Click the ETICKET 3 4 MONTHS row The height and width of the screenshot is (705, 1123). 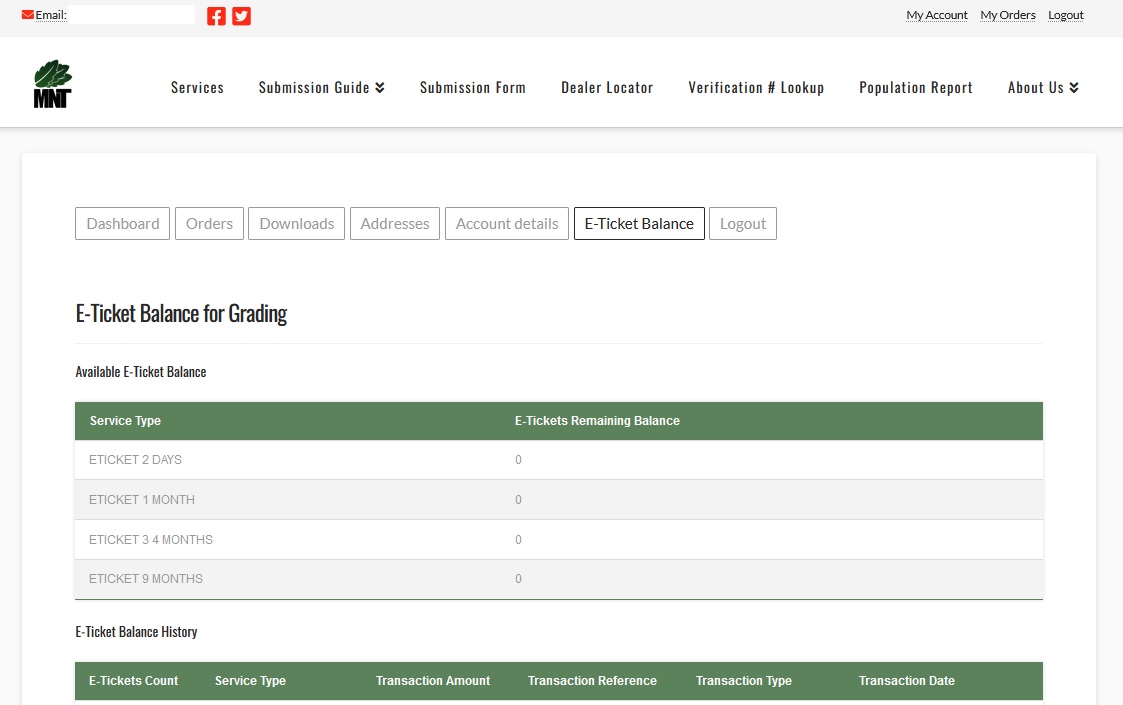[x=559, y=539]
